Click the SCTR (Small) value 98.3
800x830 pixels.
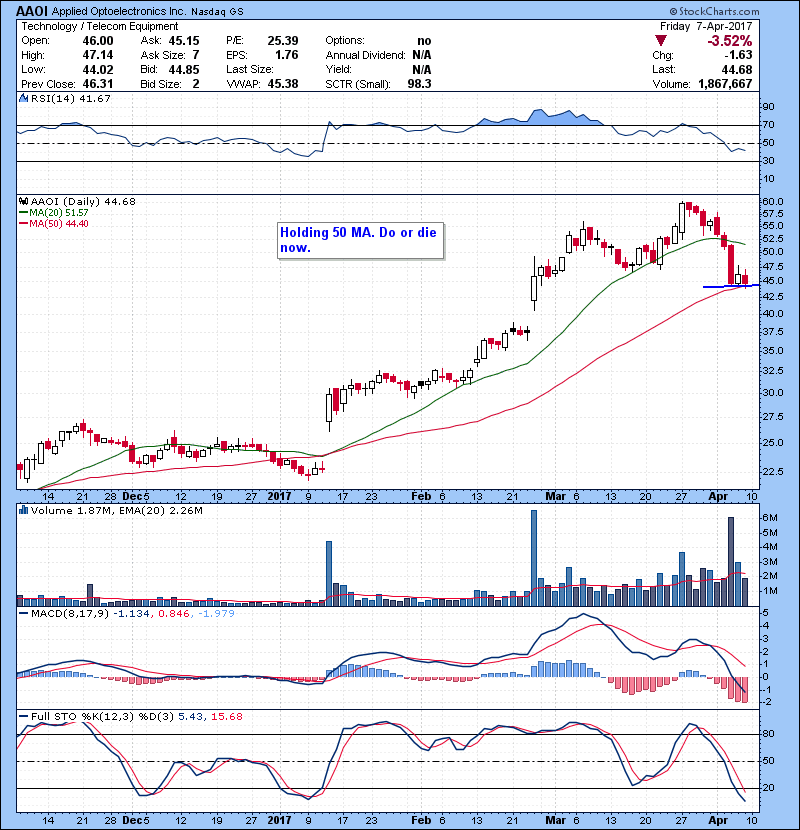tap(419, 84)
